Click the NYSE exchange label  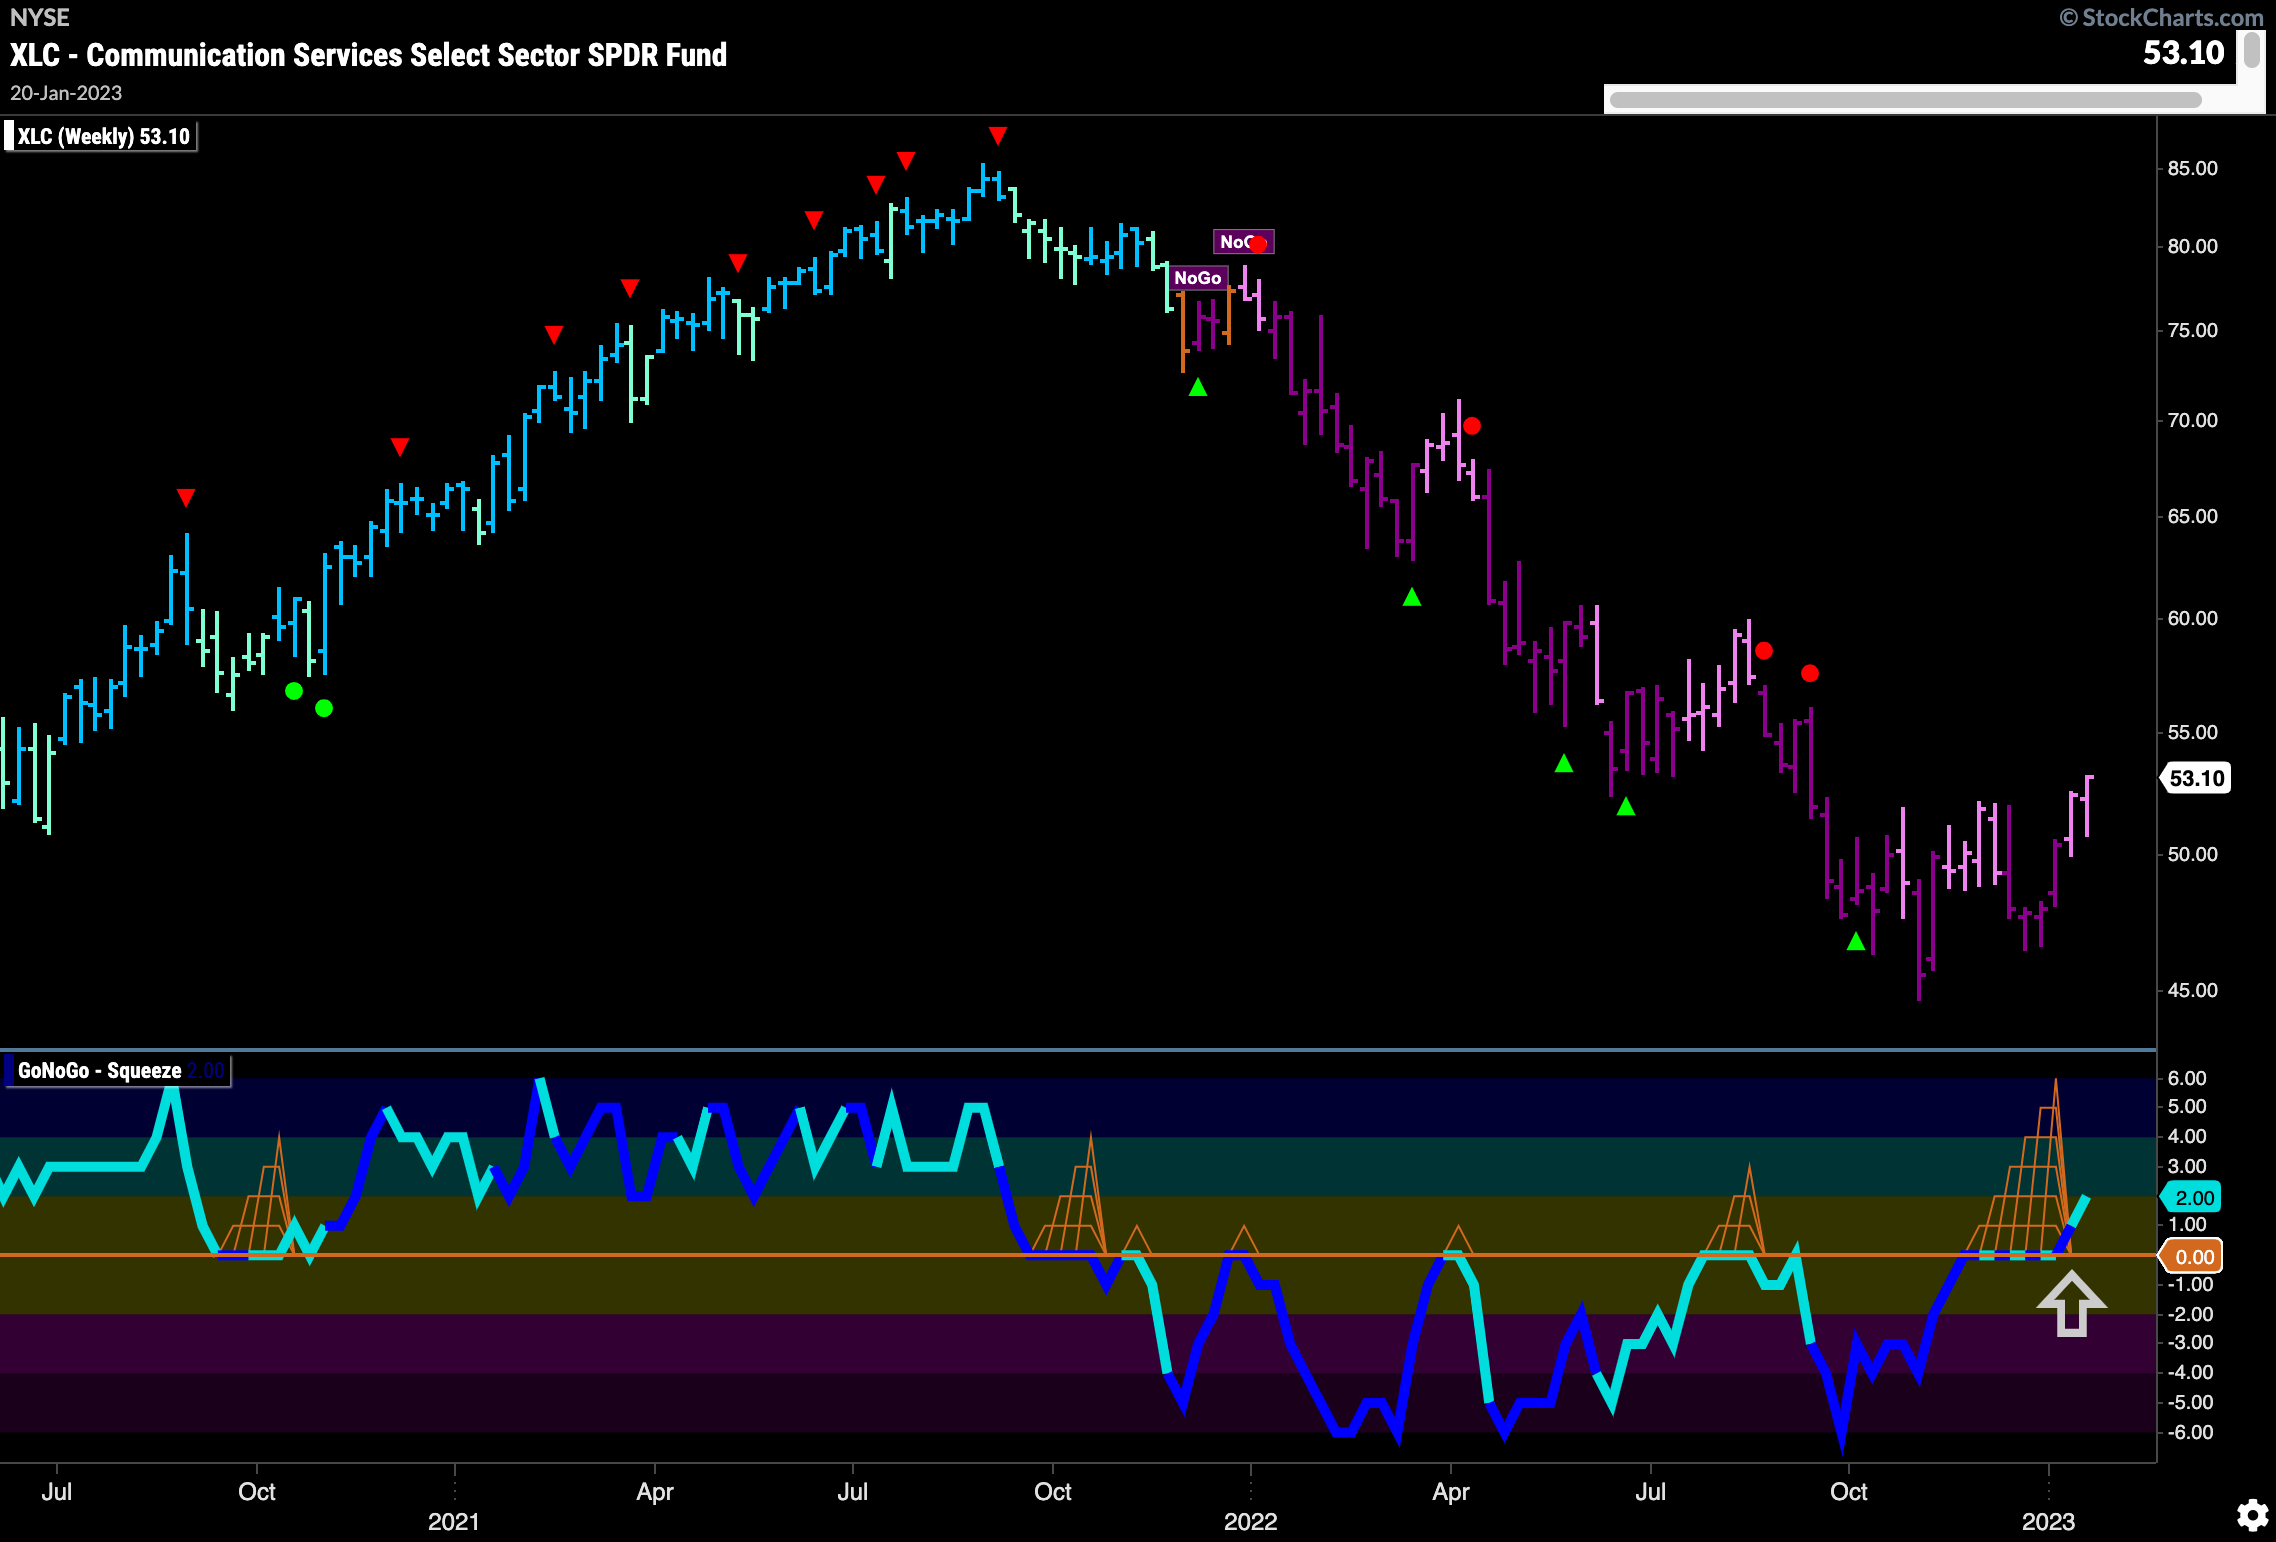click(40, 17)
